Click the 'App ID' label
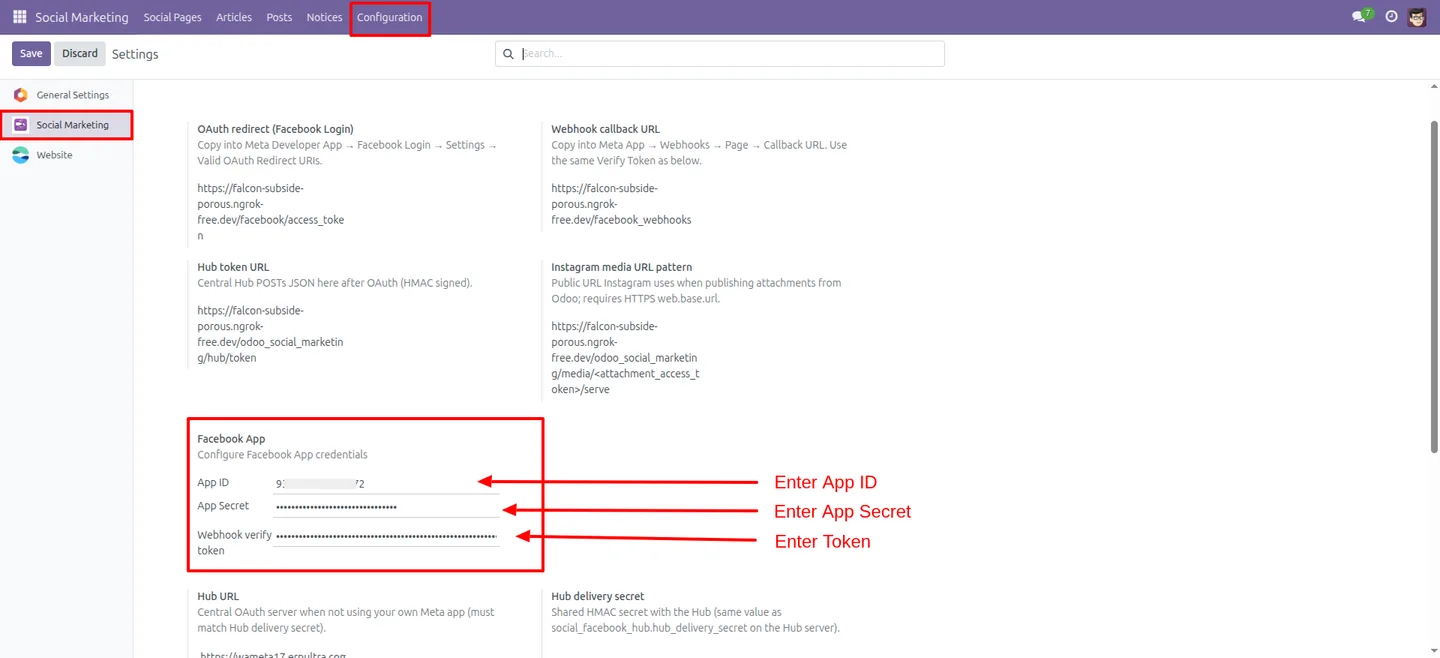The image size is (1440, 658). click(213, 483)
